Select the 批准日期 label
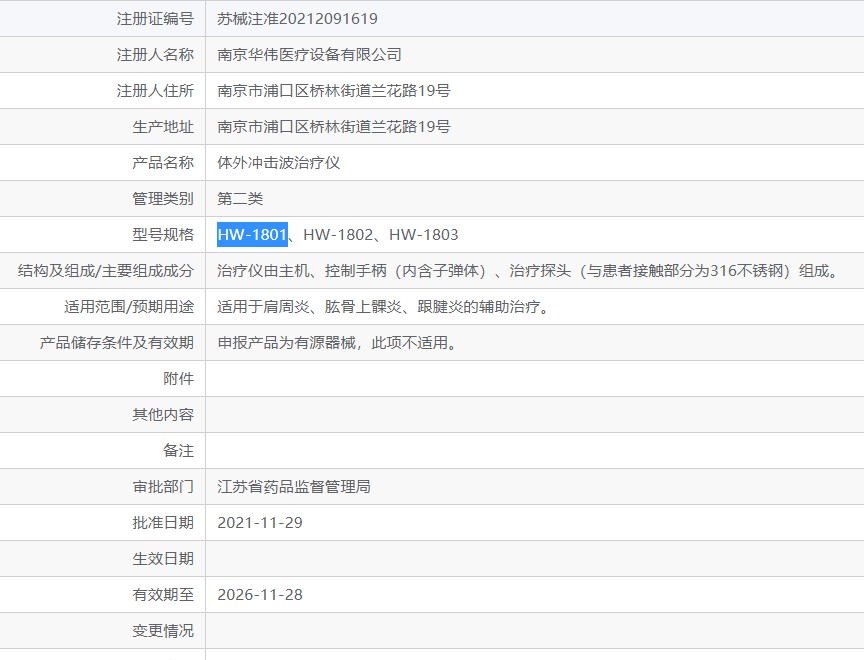Screen dimensions: 864x660 pyautogui.click(x=163, y=522)
